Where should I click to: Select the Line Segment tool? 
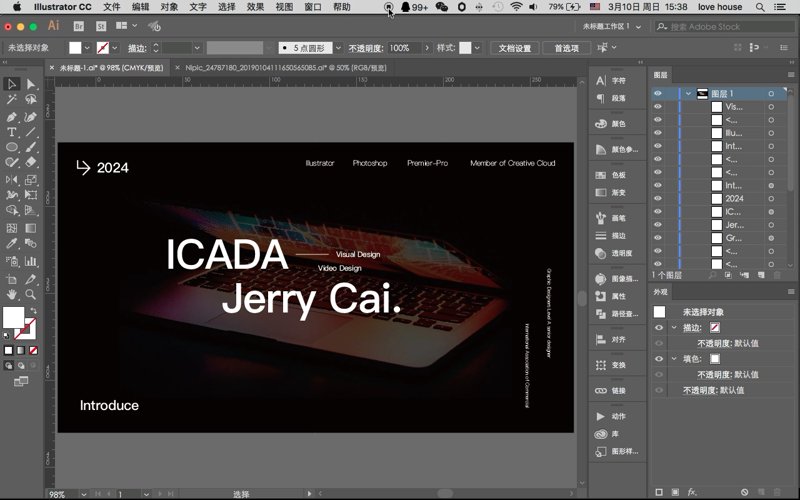point(31,132)
